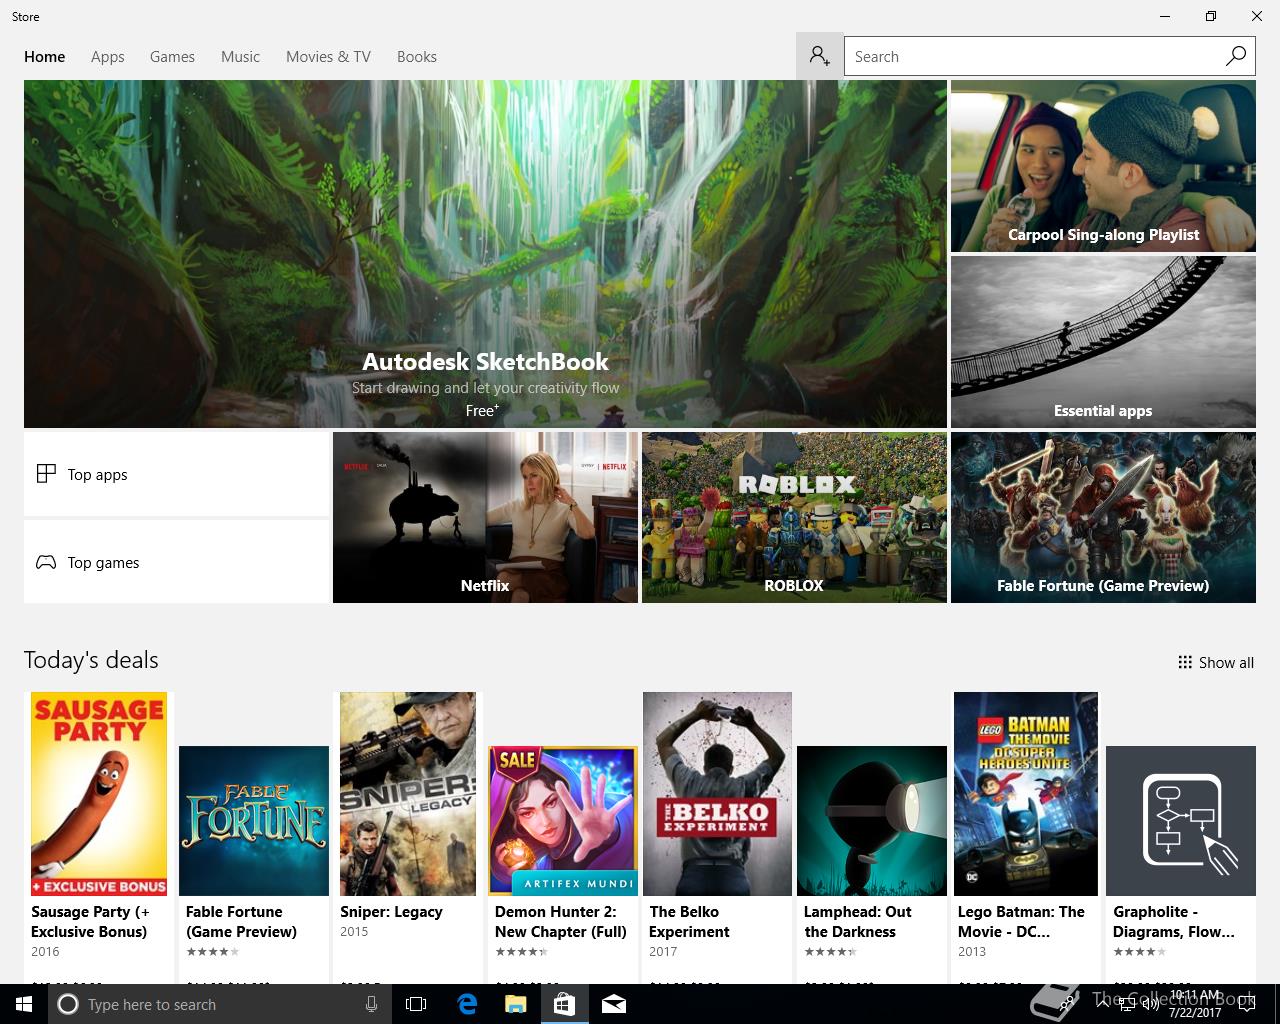Click 'Lego Batman: The Movie - DC...' title
Screen dimensions: 1280x1024
tap(1021, 921)
